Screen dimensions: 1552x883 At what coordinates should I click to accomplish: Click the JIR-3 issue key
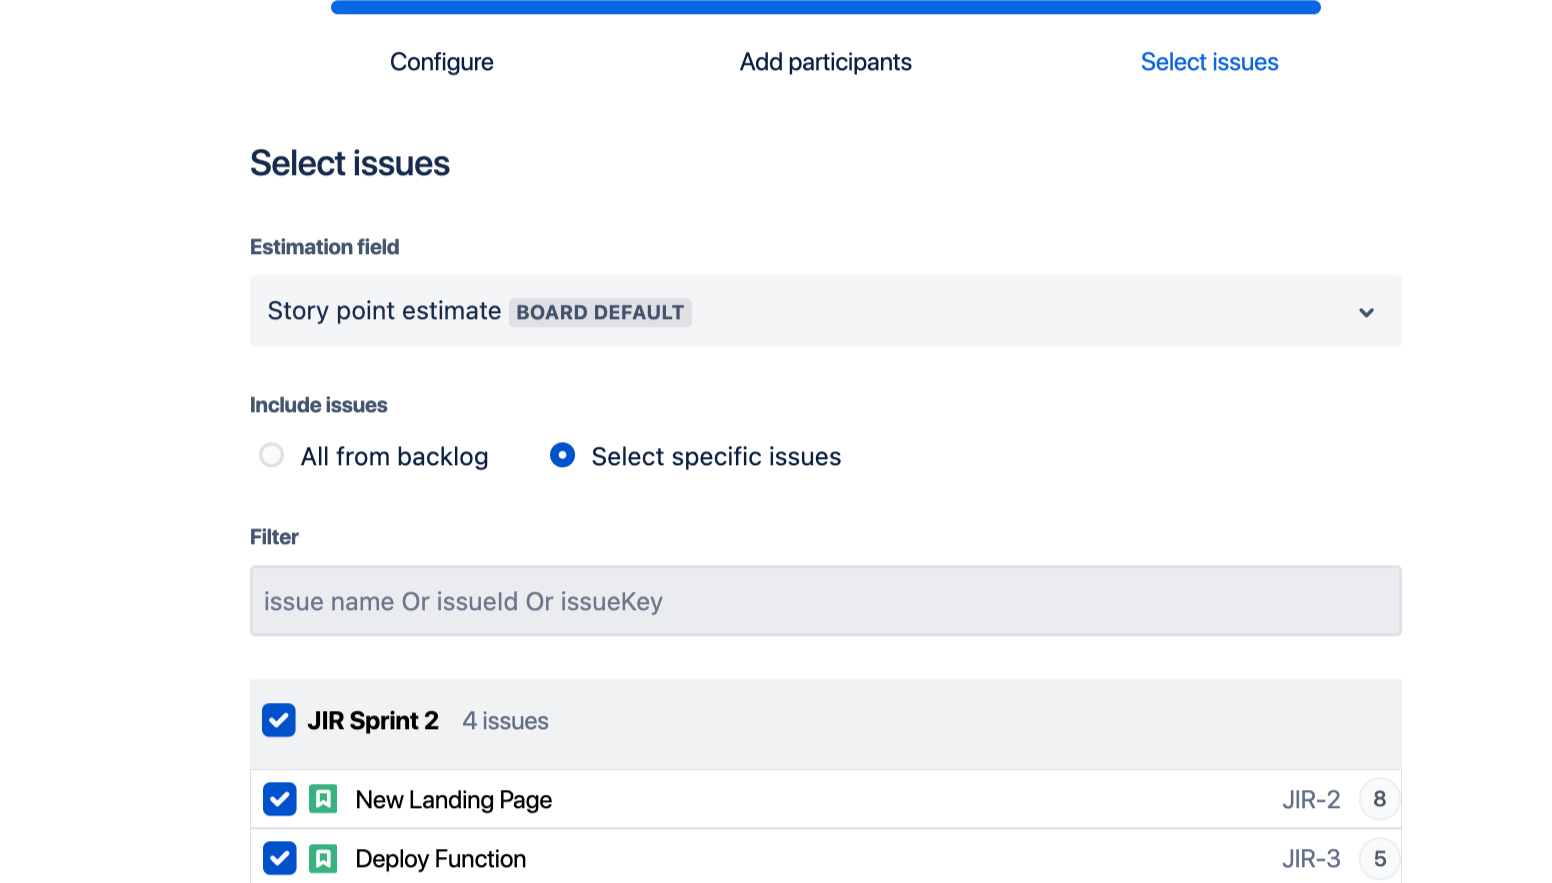click(1311, 858)
